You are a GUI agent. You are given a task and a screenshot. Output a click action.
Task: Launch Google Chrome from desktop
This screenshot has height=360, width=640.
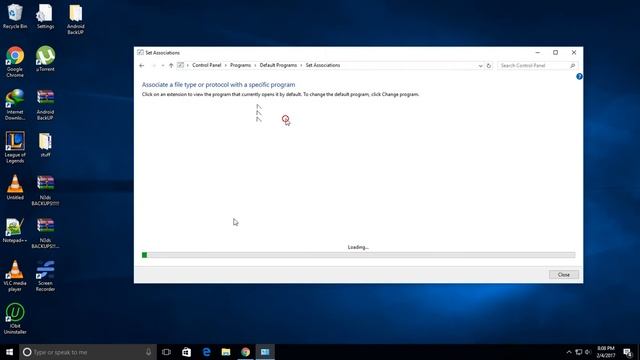(x=15, y=62)
